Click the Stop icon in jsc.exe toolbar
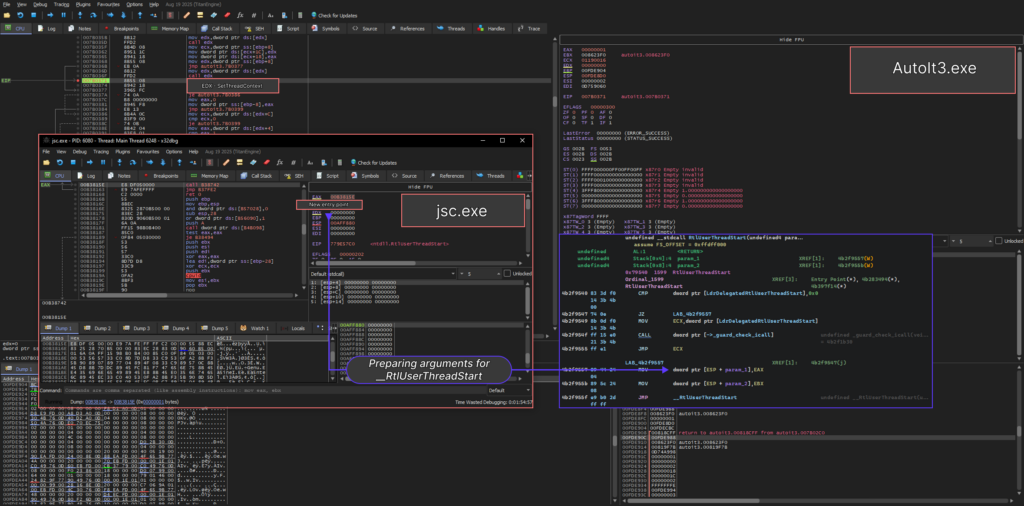Viewport: 1024px width, 506px height. [x=72, y=162]
